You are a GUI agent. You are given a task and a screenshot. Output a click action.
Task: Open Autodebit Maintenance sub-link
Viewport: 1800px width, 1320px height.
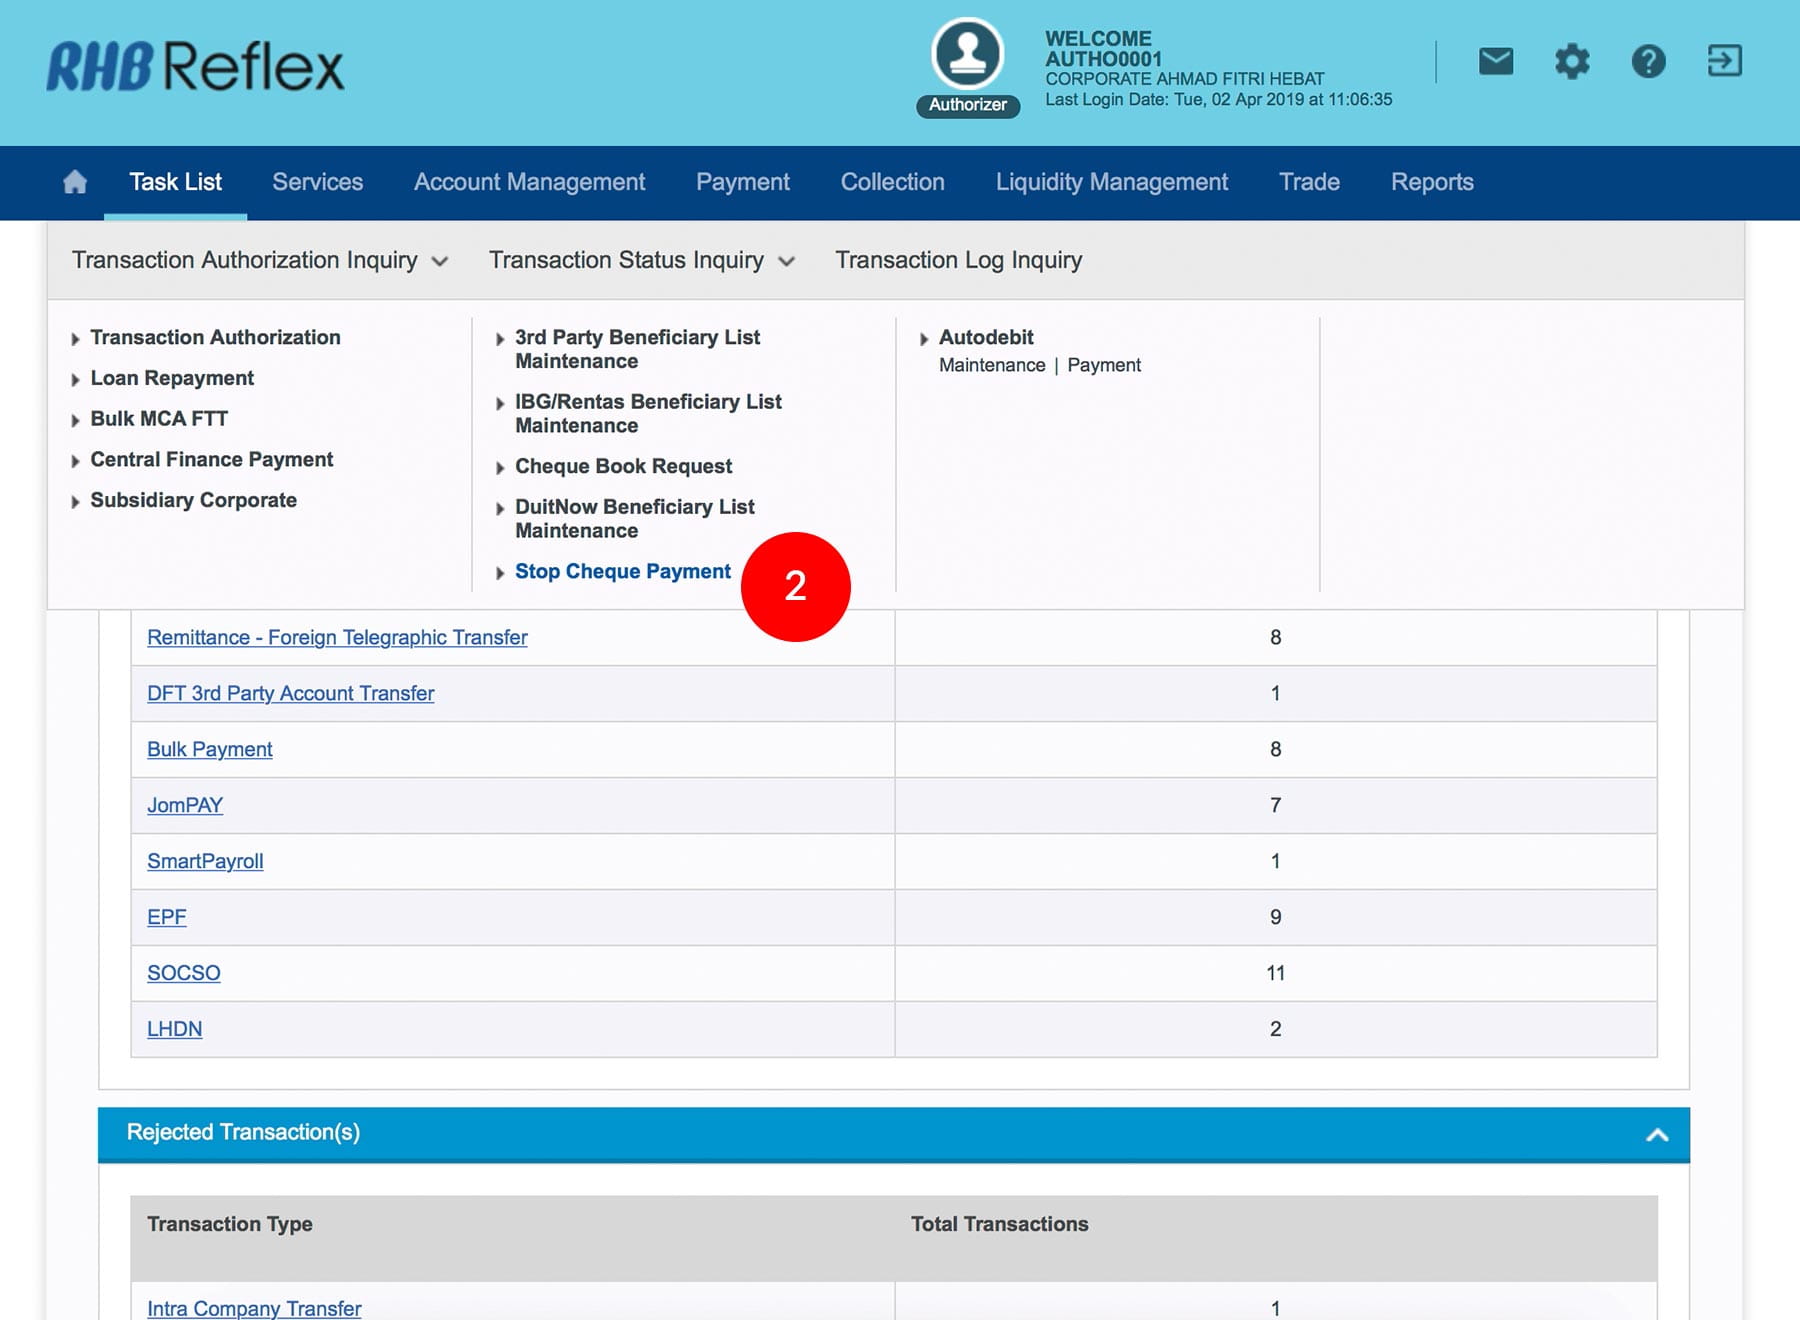pos(991,365)
